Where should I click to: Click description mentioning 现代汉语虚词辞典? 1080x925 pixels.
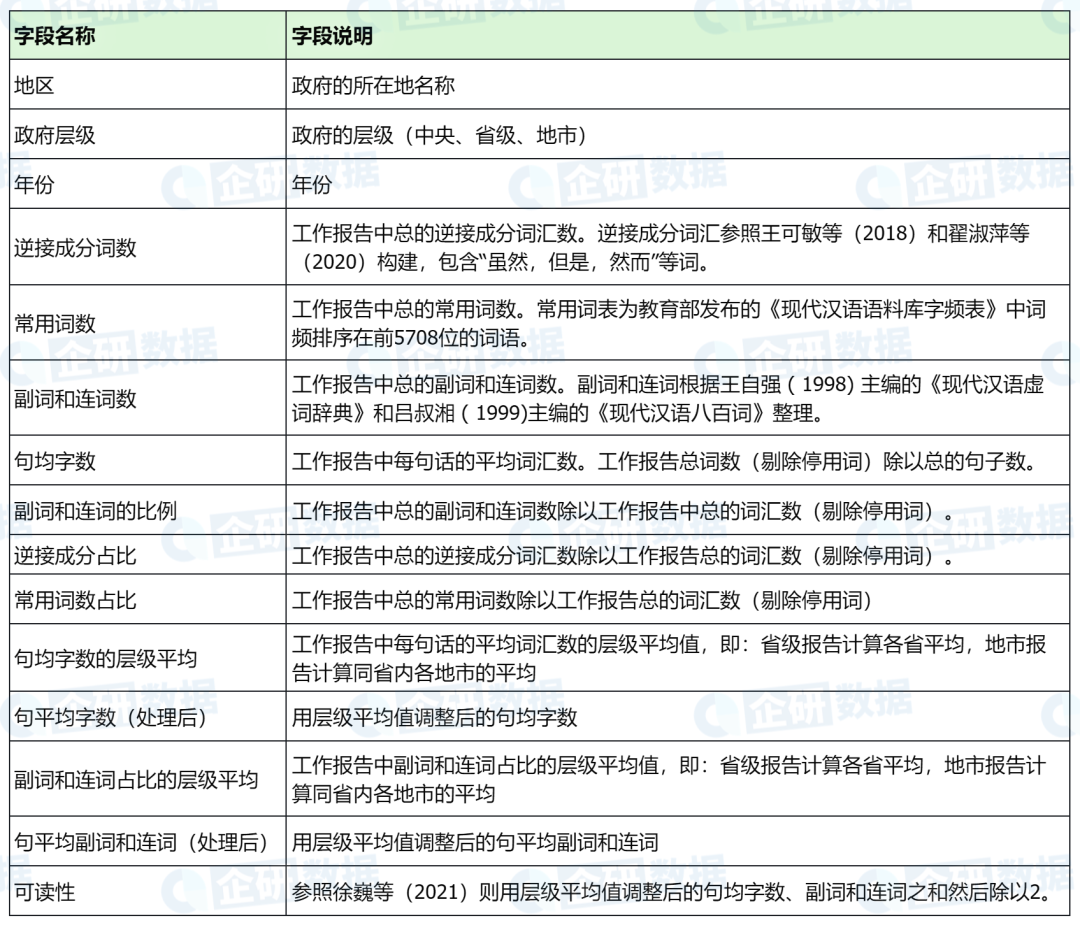tap(678, 397)
